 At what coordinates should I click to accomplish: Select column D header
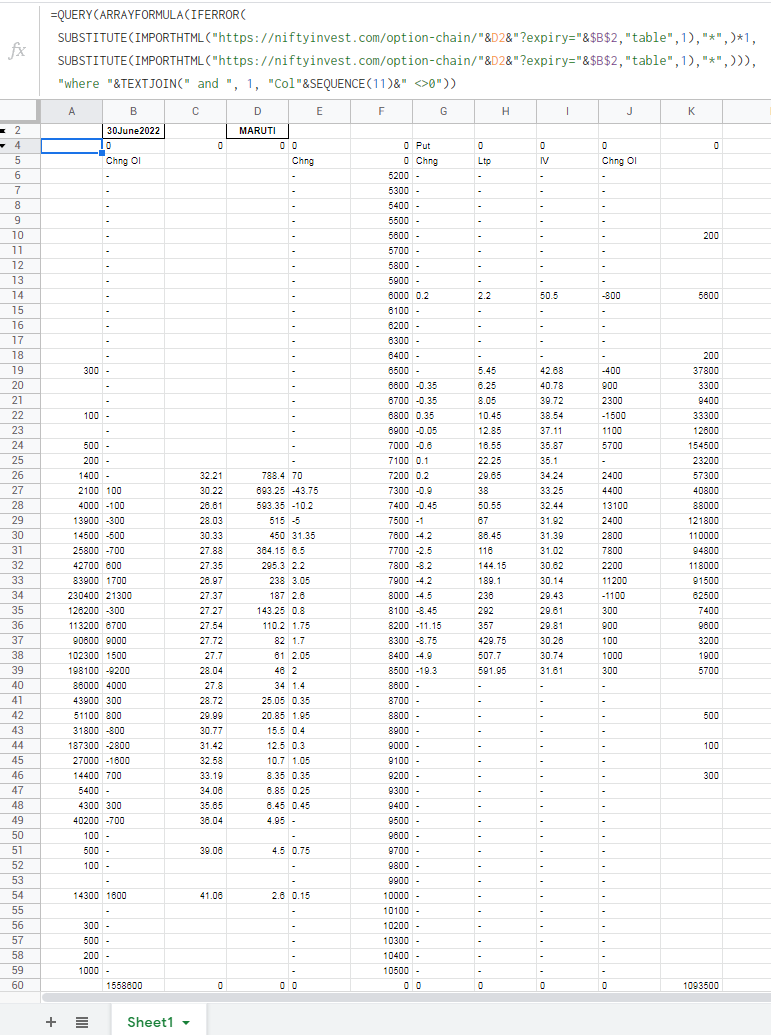[257, 111]
